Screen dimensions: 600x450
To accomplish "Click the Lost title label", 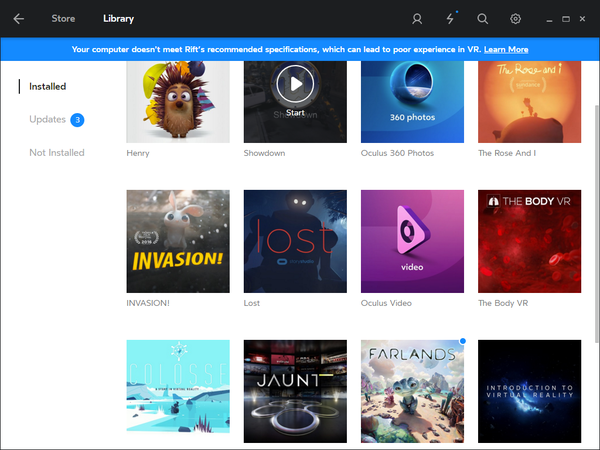I will click(251, 303).
